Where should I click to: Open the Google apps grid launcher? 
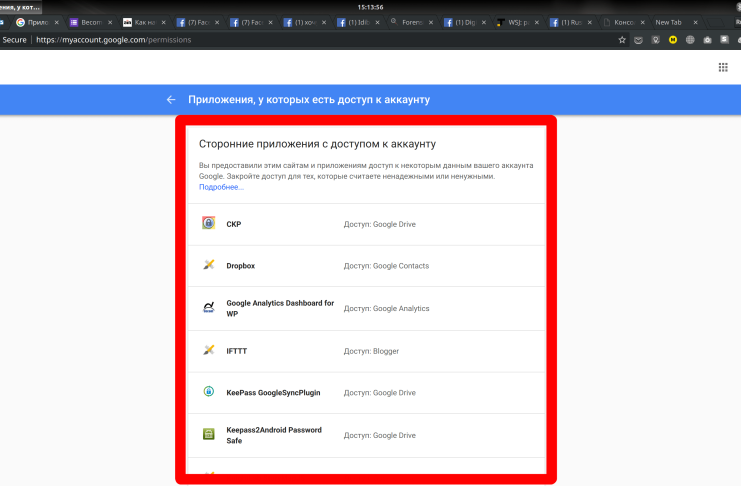tap(723, 68)
